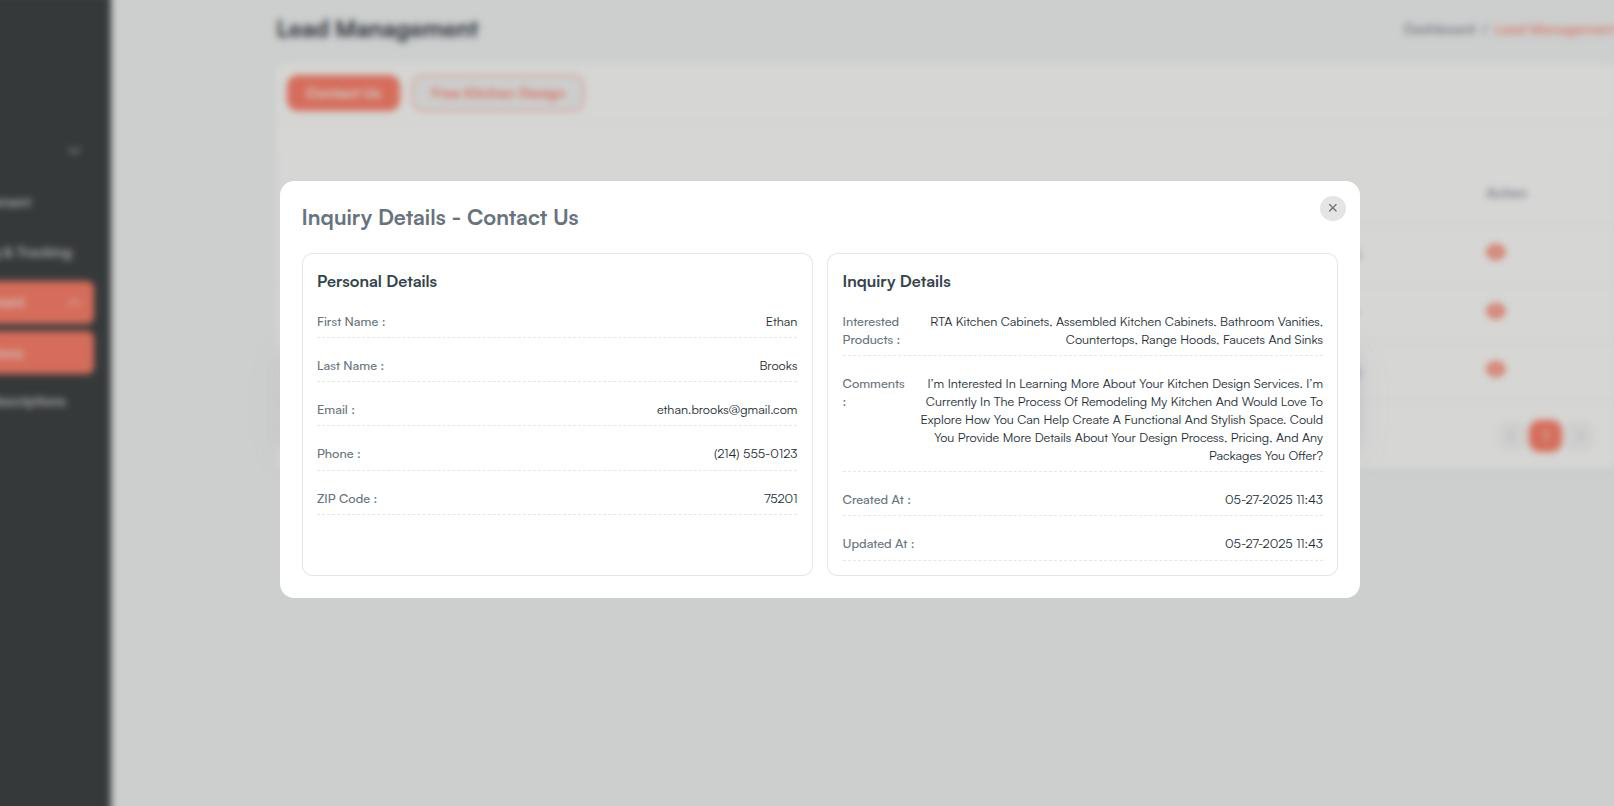Image resolution: width=1614 pixels, height=806 pixels.
Task: Click the Inquiry Details card heading
Action: 896,282
